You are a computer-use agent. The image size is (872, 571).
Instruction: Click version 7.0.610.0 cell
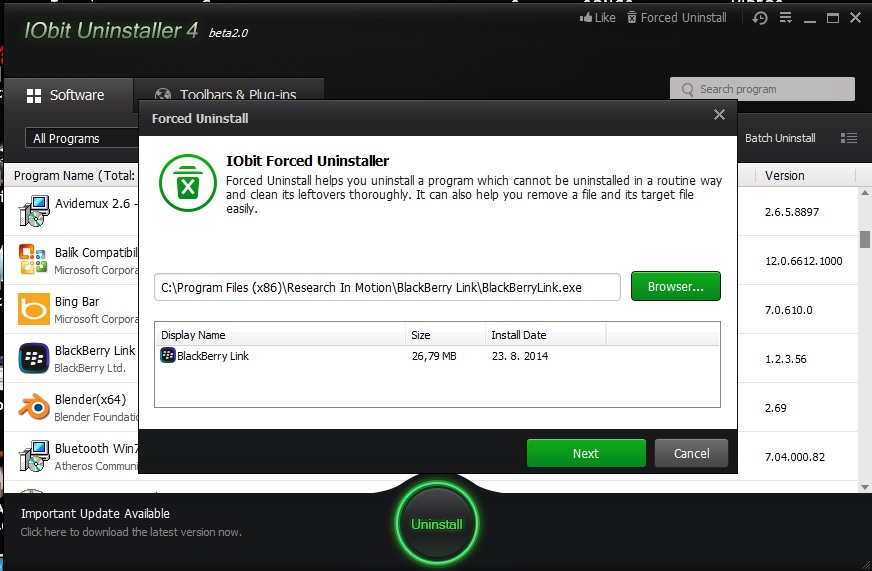click(x=789, y=310)
